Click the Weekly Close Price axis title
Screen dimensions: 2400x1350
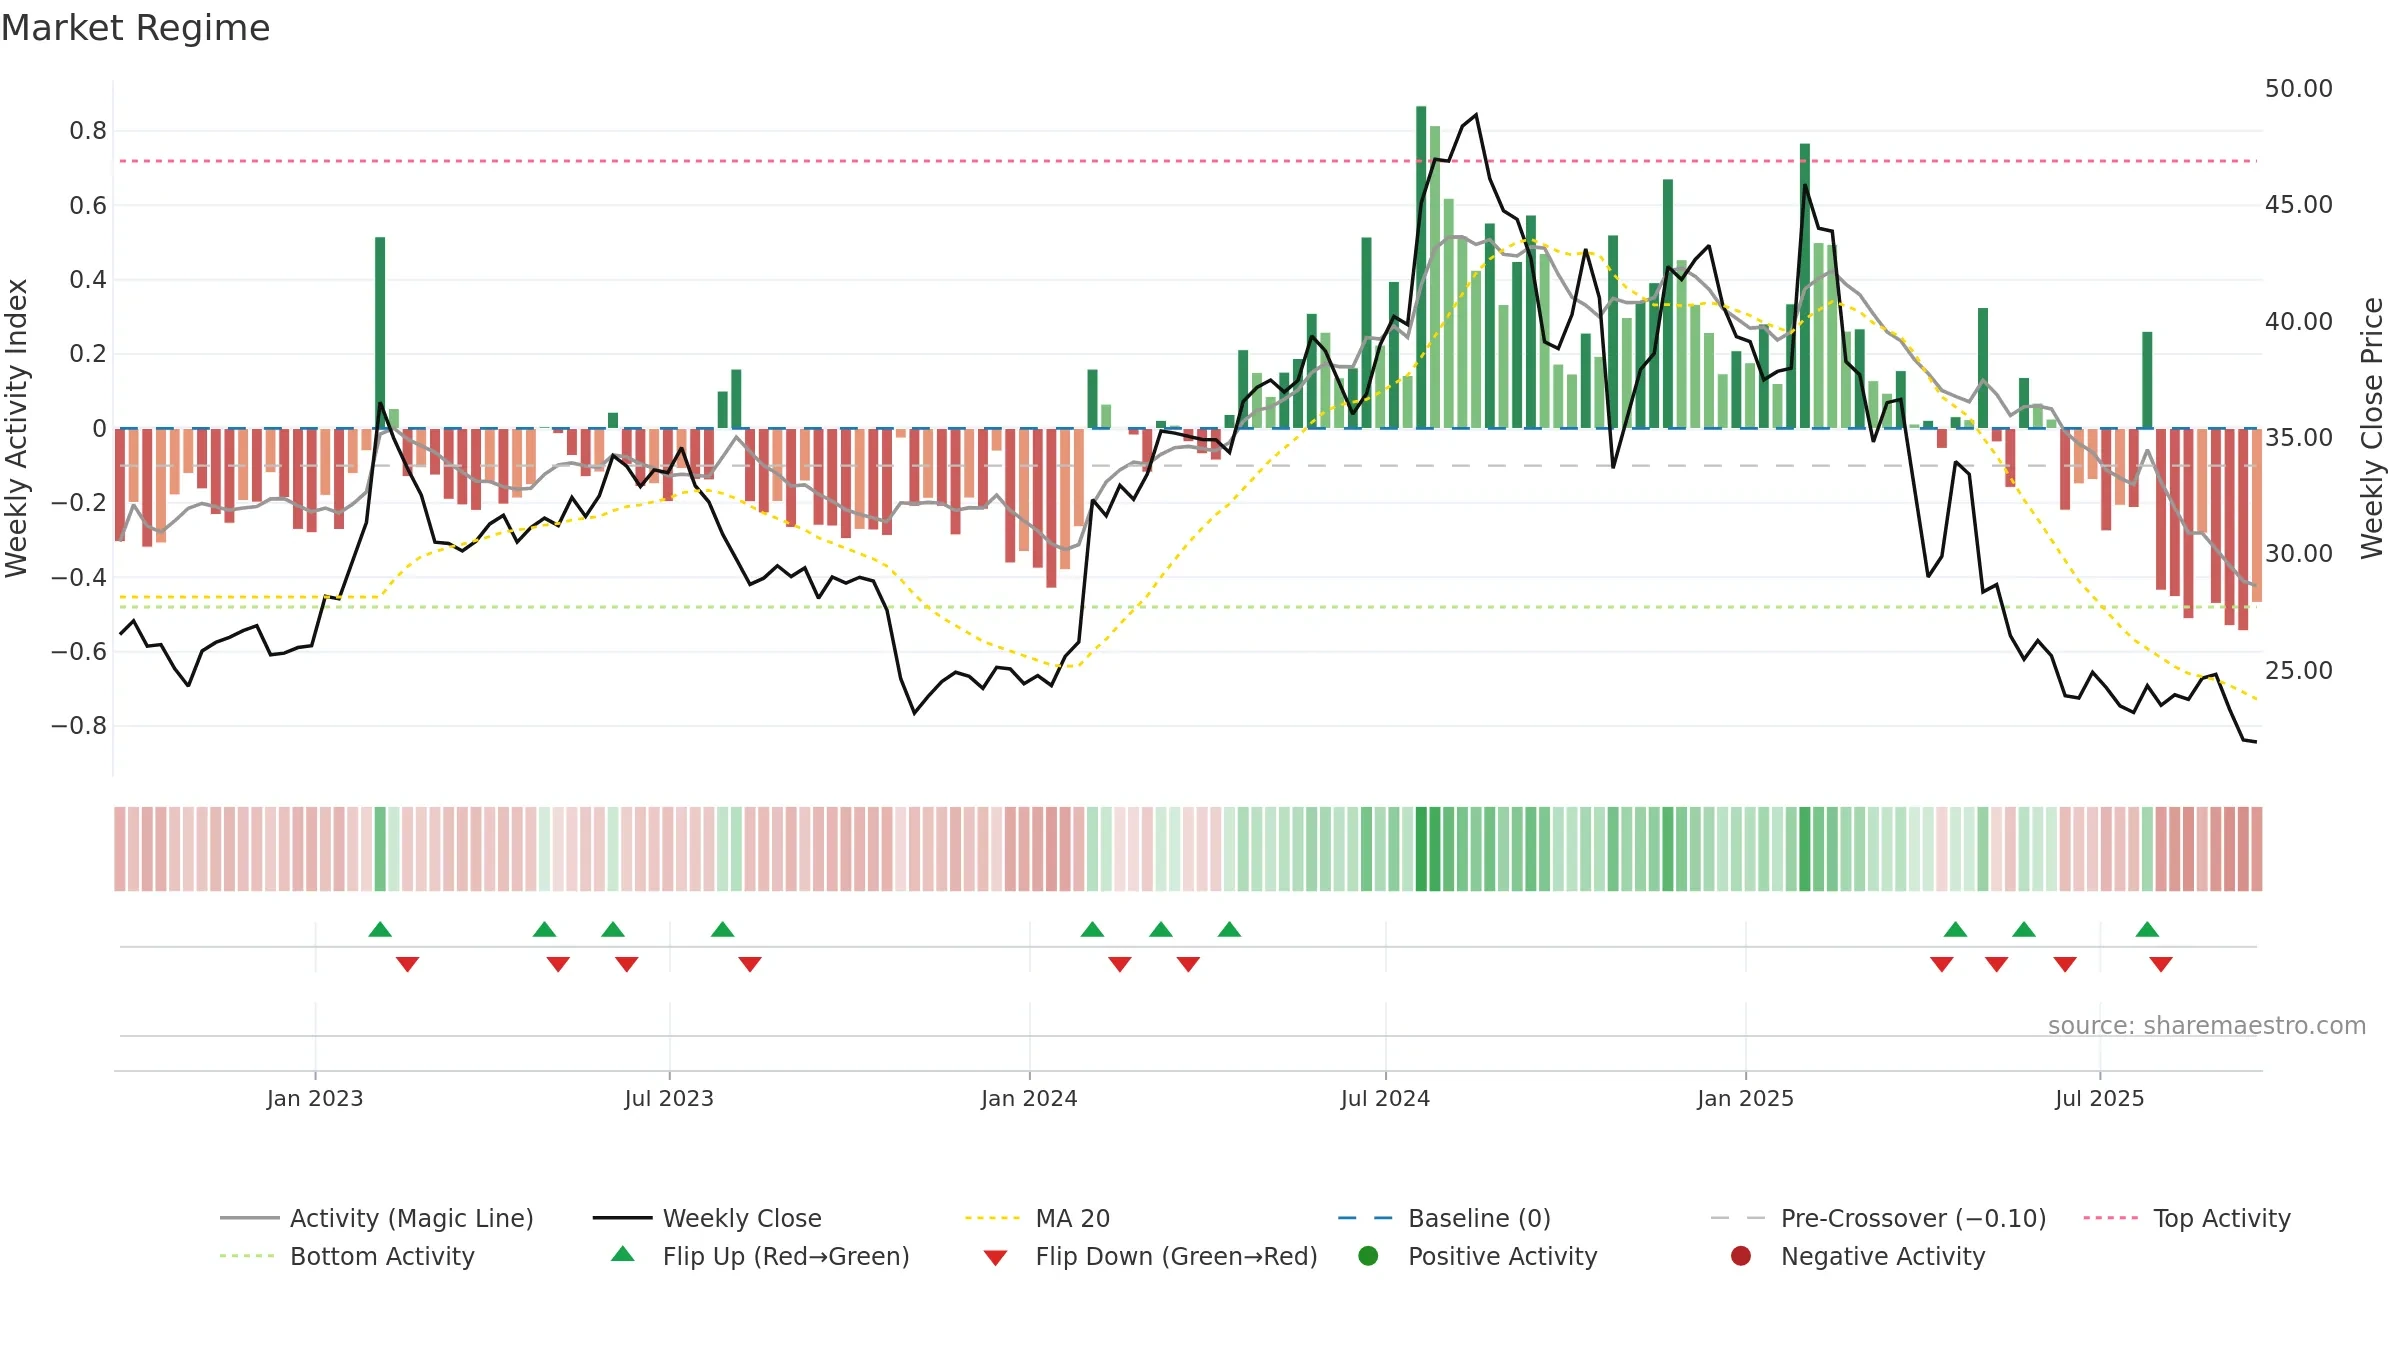2372,428
